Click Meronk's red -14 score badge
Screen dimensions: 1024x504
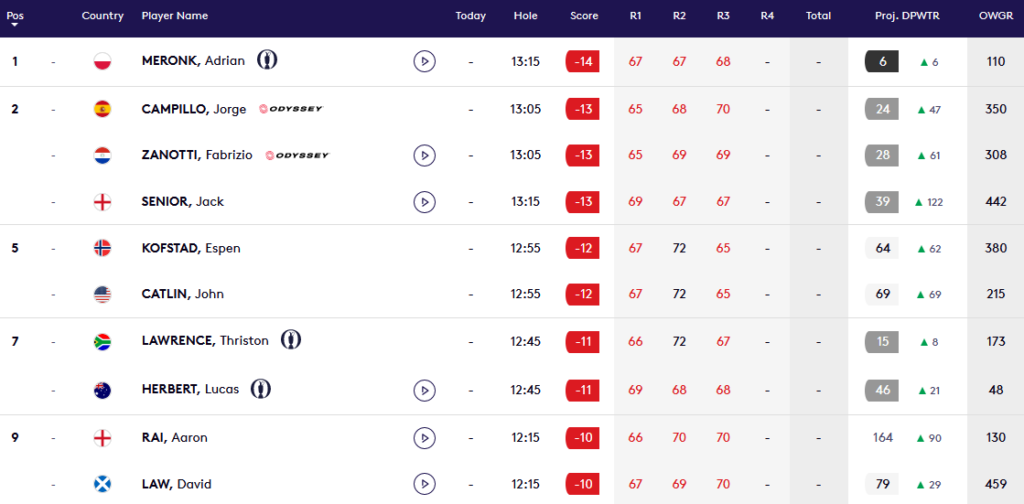(583, 61)
